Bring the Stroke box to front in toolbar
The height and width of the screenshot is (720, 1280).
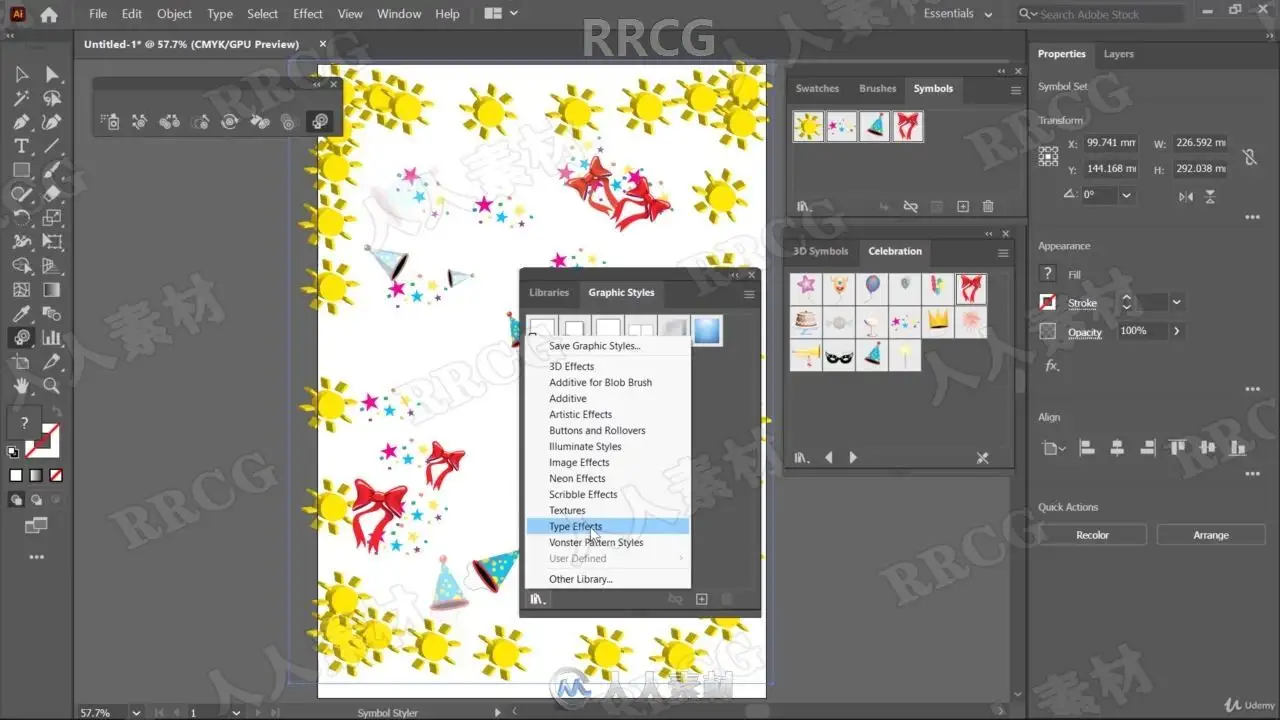click(x=44, y=441)
